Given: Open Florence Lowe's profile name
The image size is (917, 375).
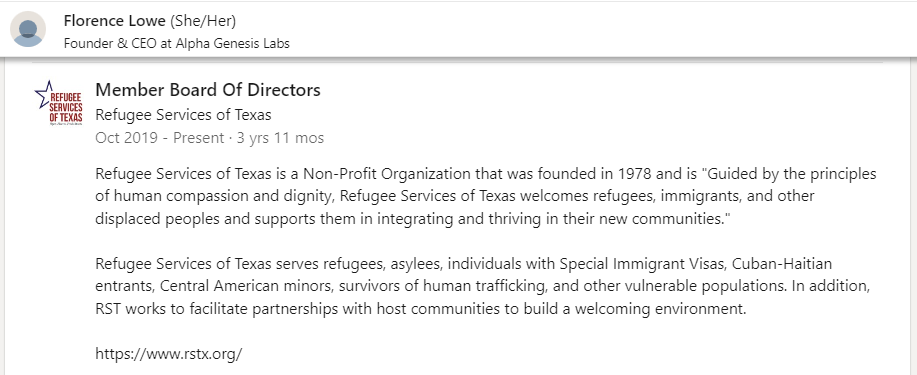Looking at the screenshot, I should coord(115,22).
